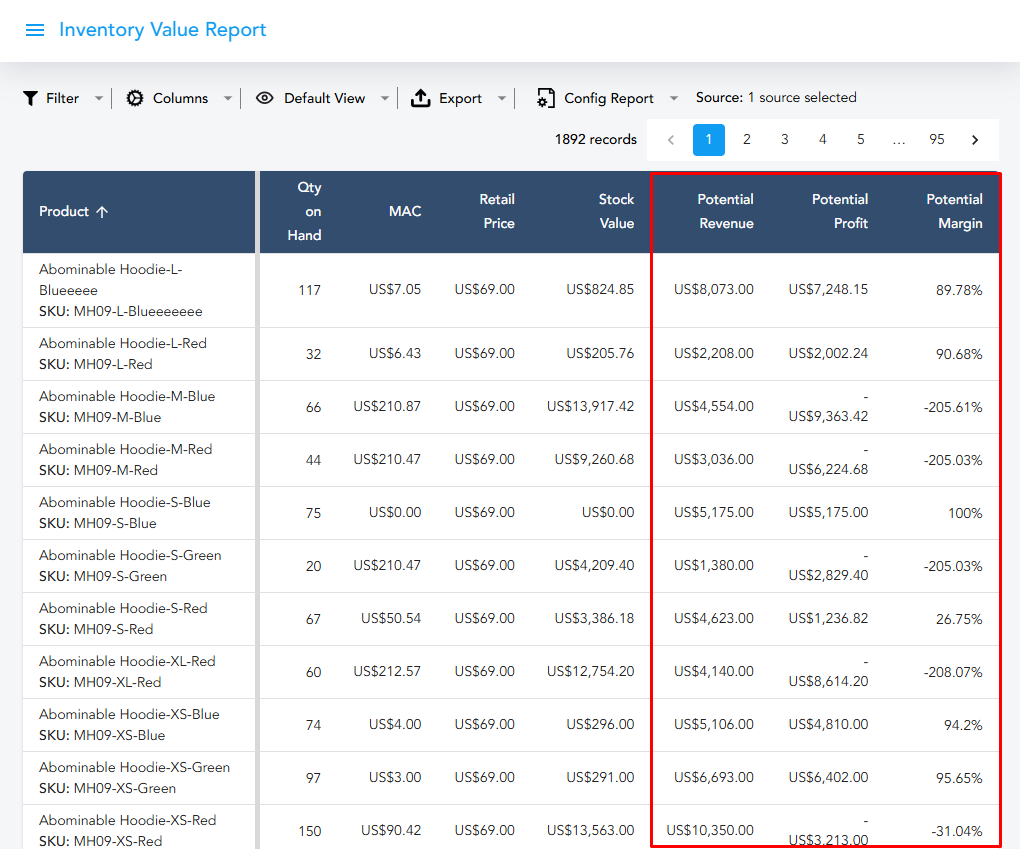Click the Columns gear icon
This screenshot has height=849, width=1020.
(135, 98)
